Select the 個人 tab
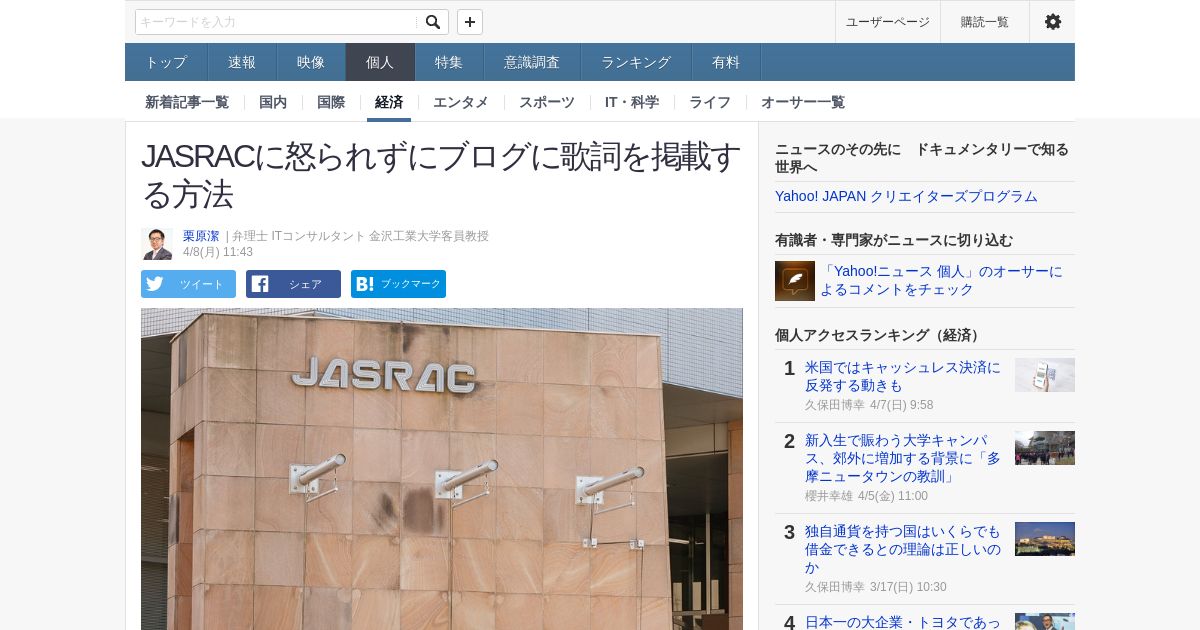This screenshot has height=630, width=1200. [380, 62]
